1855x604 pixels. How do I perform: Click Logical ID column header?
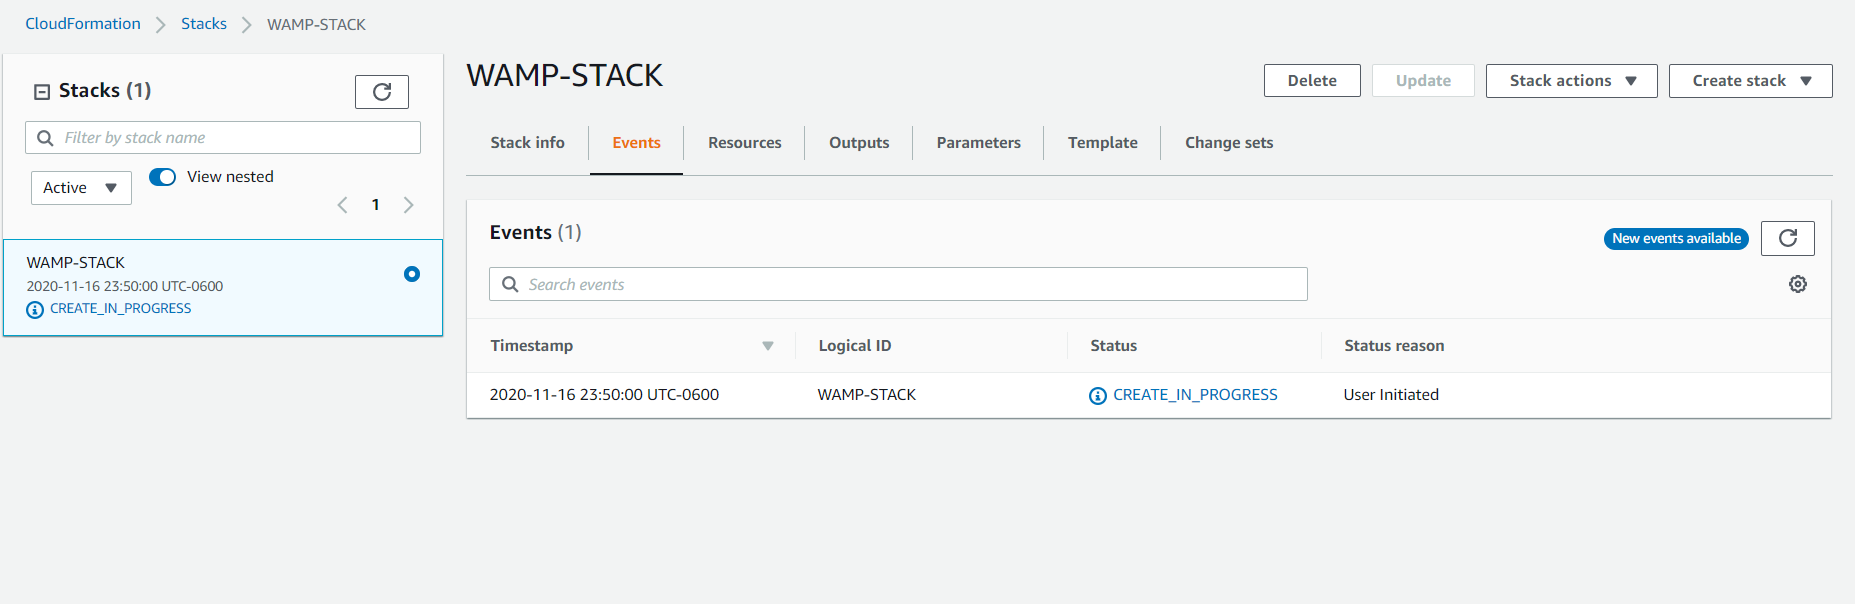pos(855,346)
